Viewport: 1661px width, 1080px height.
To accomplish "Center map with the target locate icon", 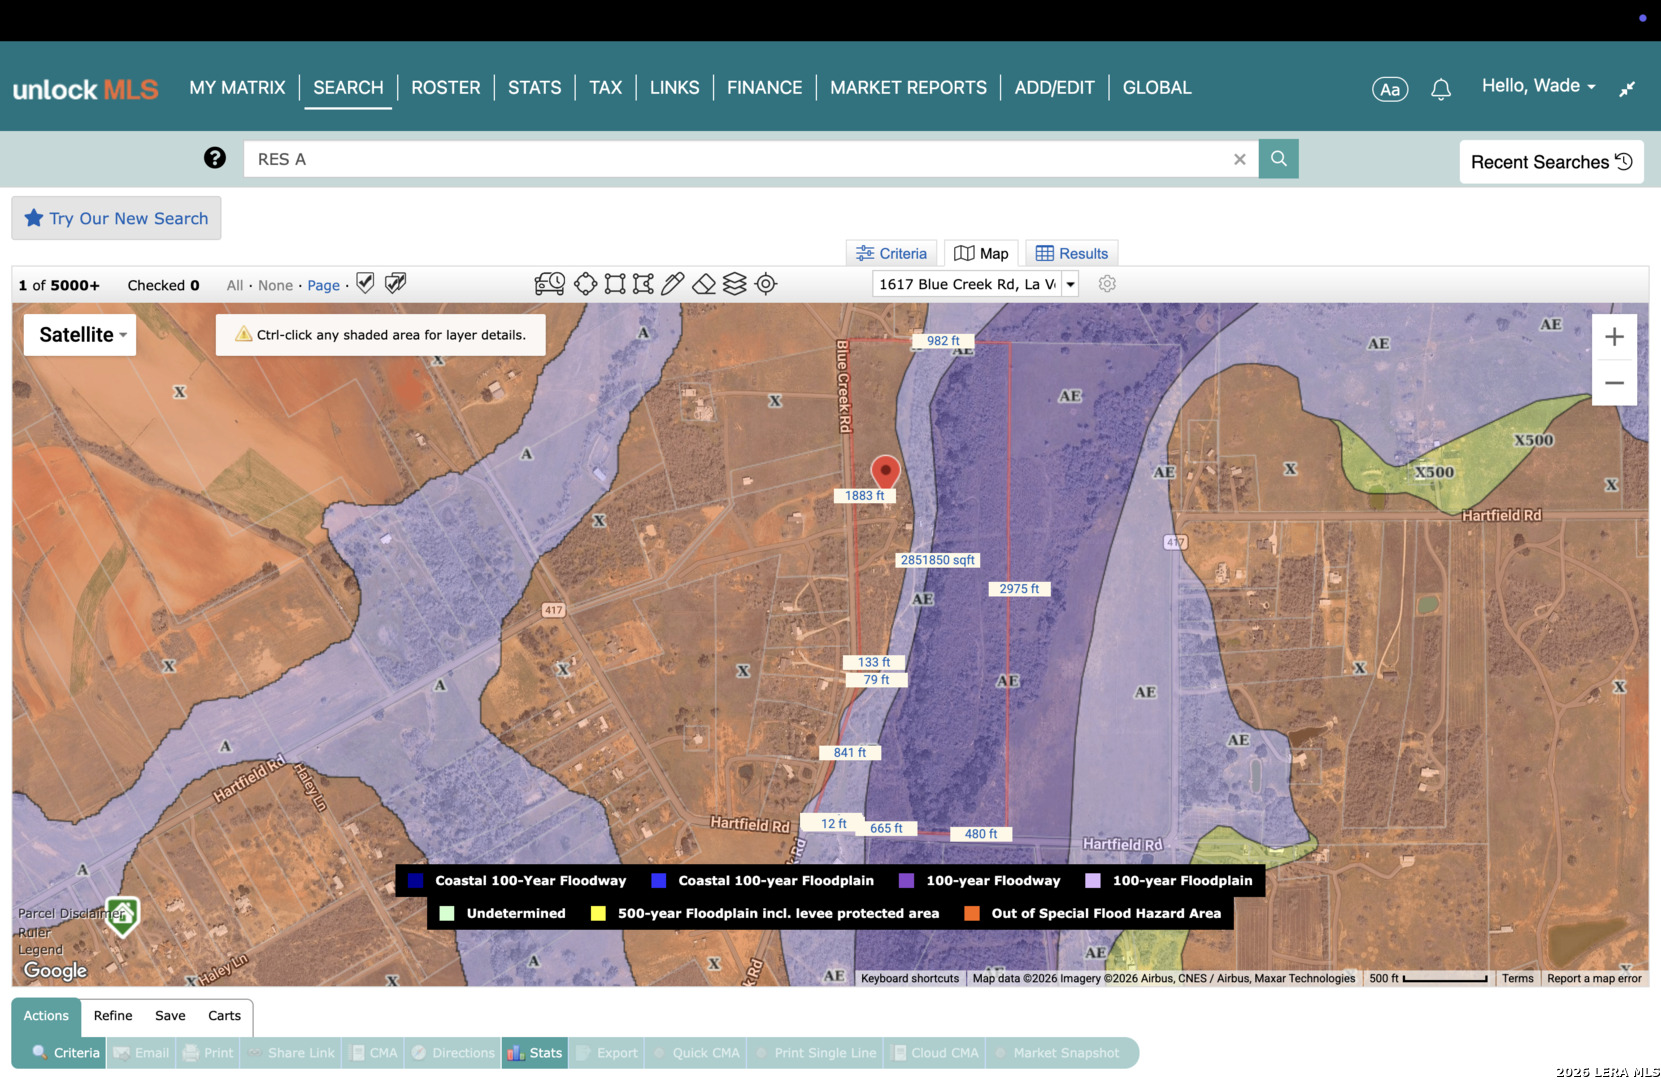I will pos(766,284).
